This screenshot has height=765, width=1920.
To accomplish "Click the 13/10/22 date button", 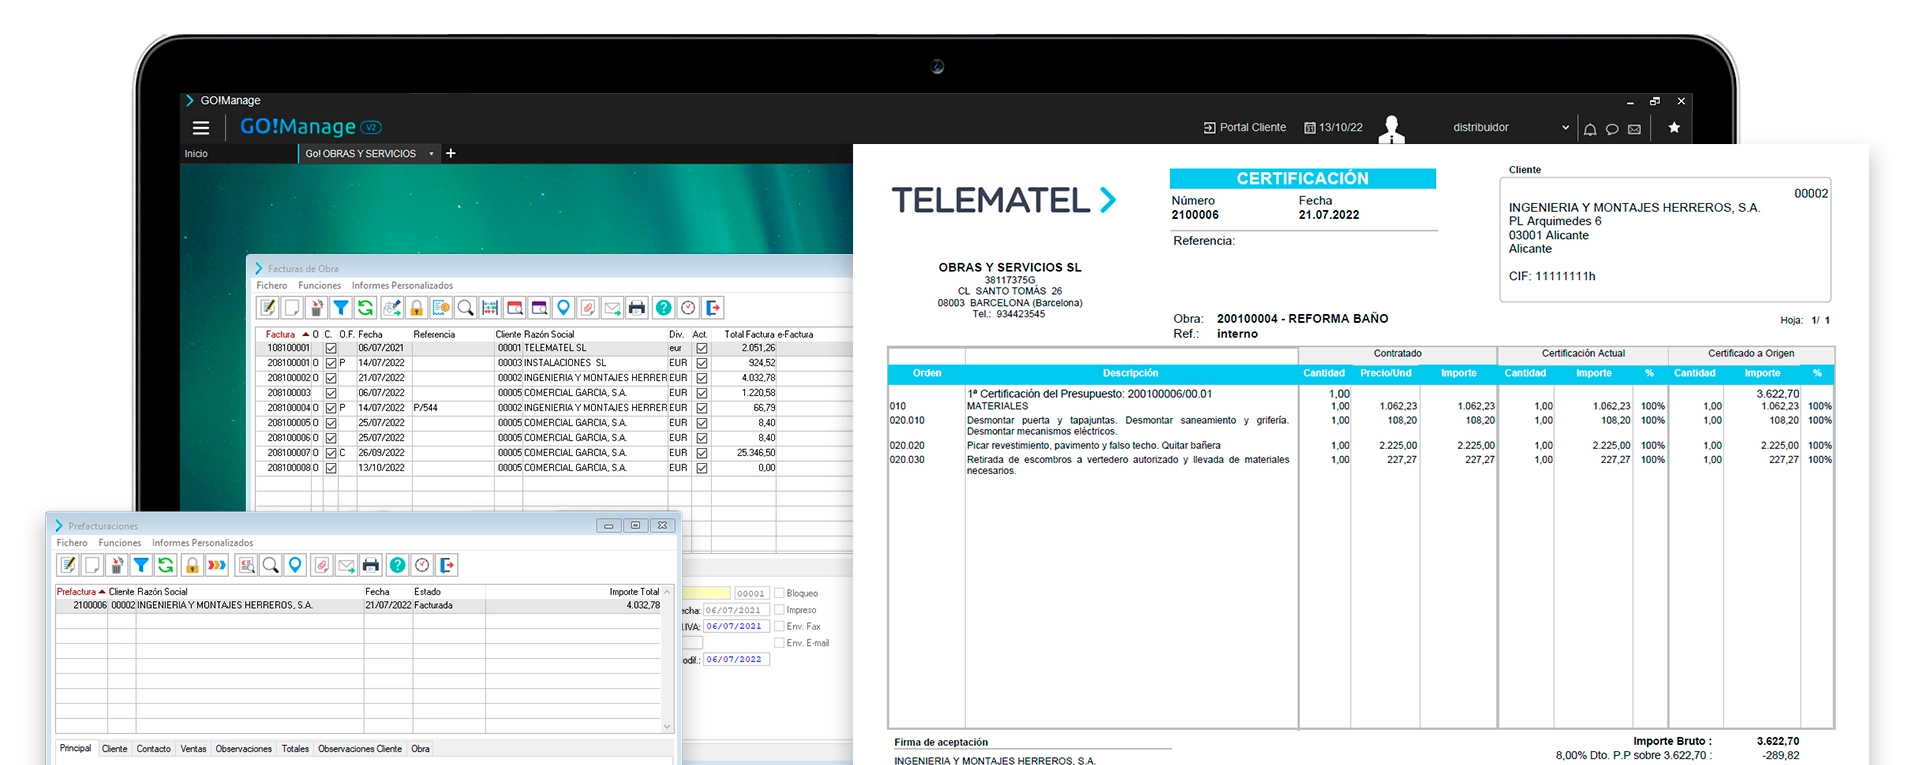I will (1334, 128).
